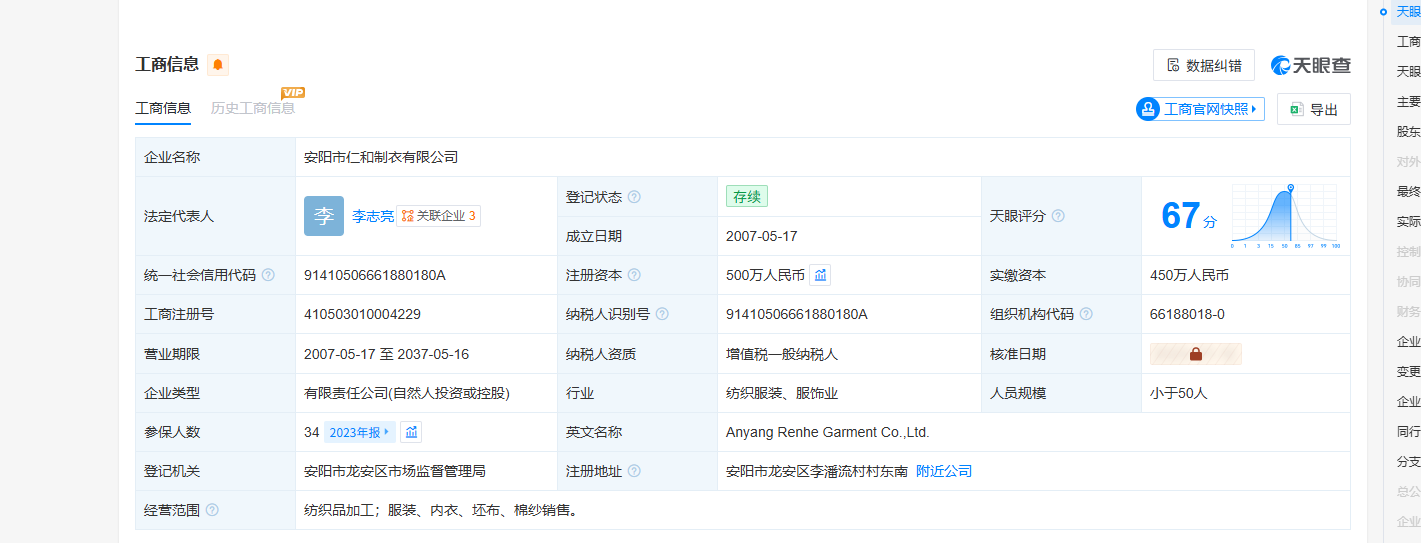The image size is (1421, 543).
Task: Click the 登记机关 value 安阳市龙安区市场监督管理局
Action: 395,471
